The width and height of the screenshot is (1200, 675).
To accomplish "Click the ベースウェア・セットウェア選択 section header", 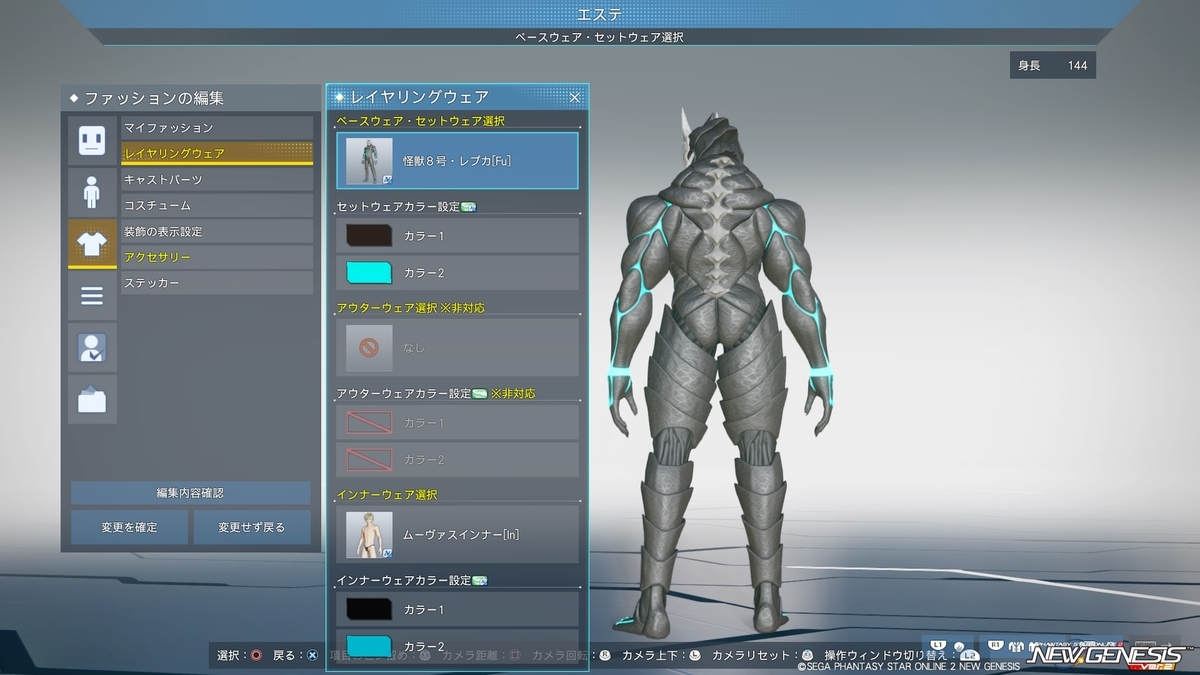I will pyautogui.click(x=421, y=121).
